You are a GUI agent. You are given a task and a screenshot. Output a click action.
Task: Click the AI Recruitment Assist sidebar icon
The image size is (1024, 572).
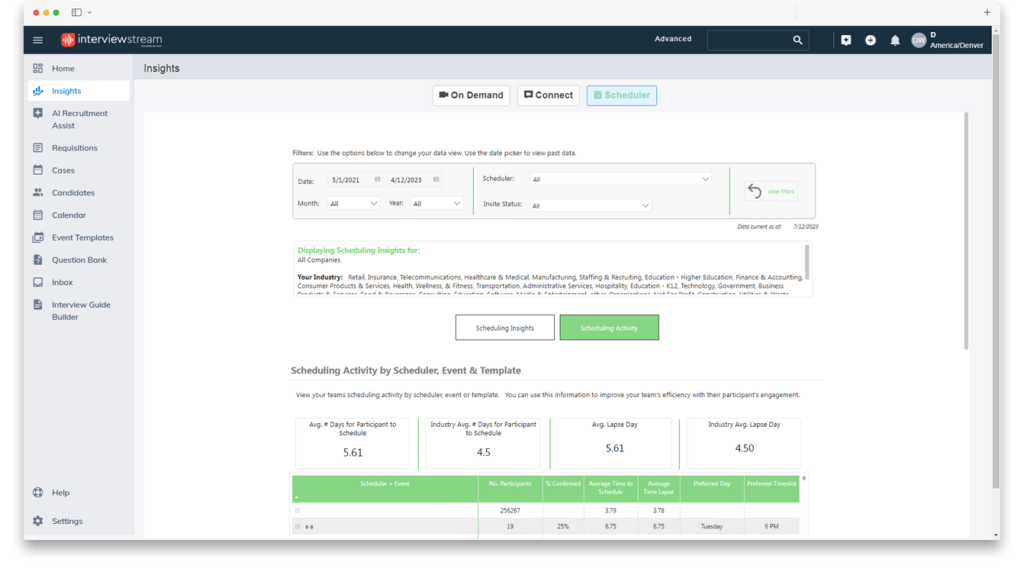click(x=38, y=113)
